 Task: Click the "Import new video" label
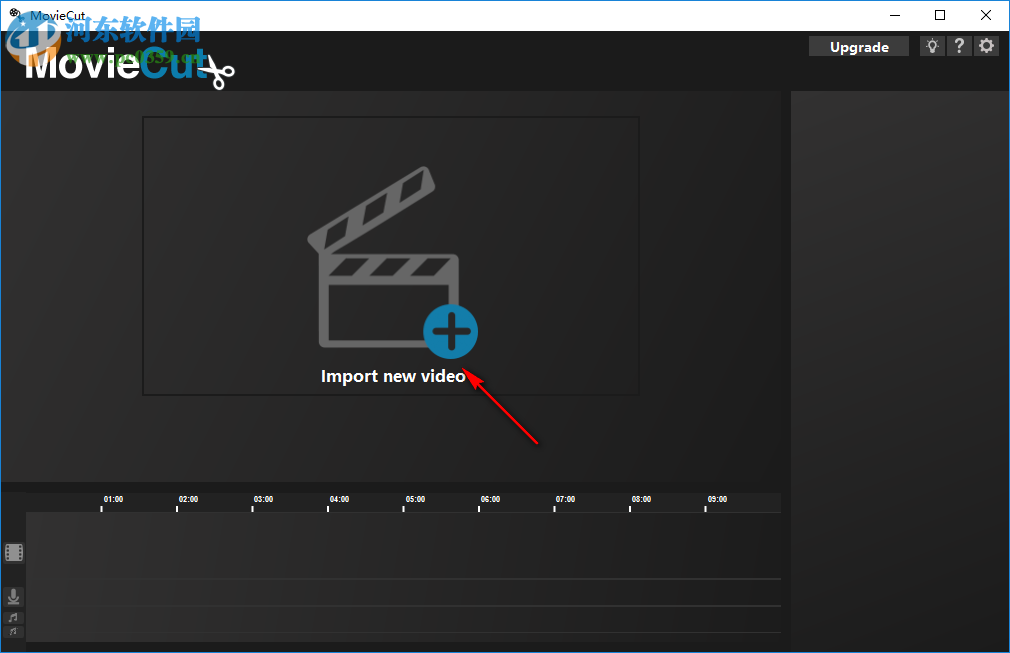click(x=393, y=376)
